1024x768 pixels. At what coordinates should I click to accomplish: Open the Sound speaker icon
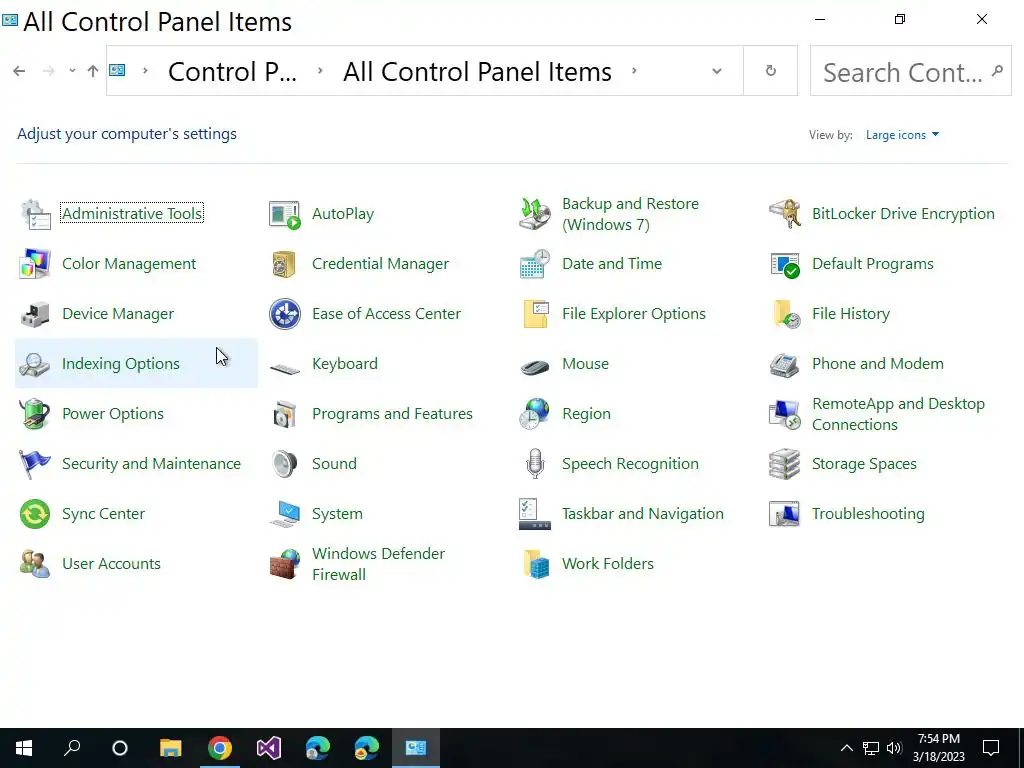pos(285,464)
